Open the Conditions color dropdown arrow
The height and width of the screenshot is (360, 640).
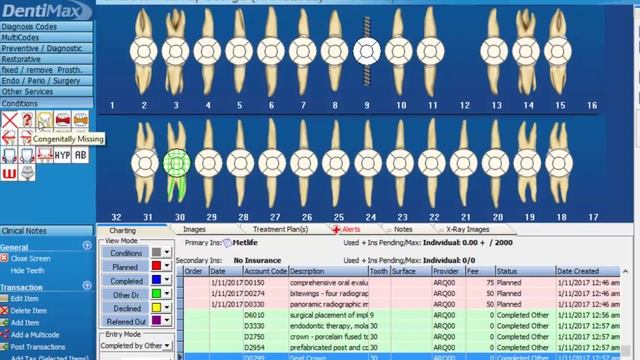167,252
